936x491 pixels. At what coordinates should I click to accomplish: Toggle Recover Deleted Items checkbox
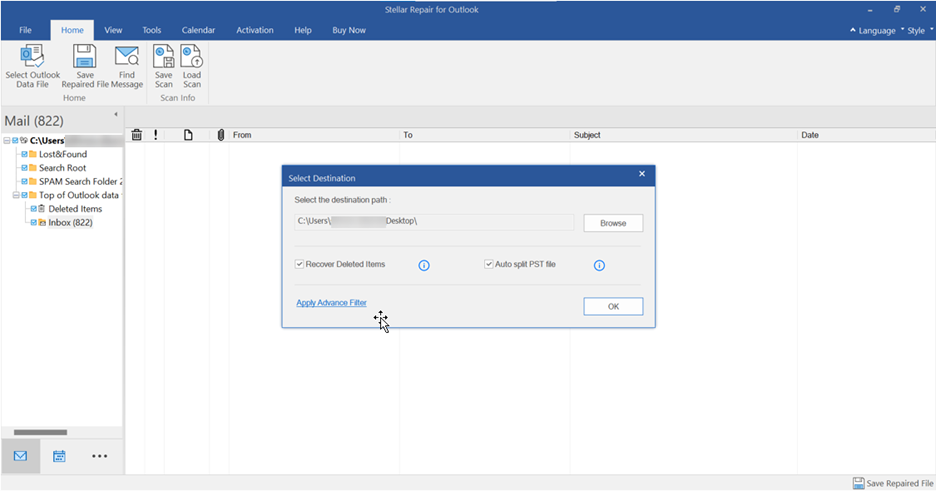pyautogui.click(x=299, y=264)
